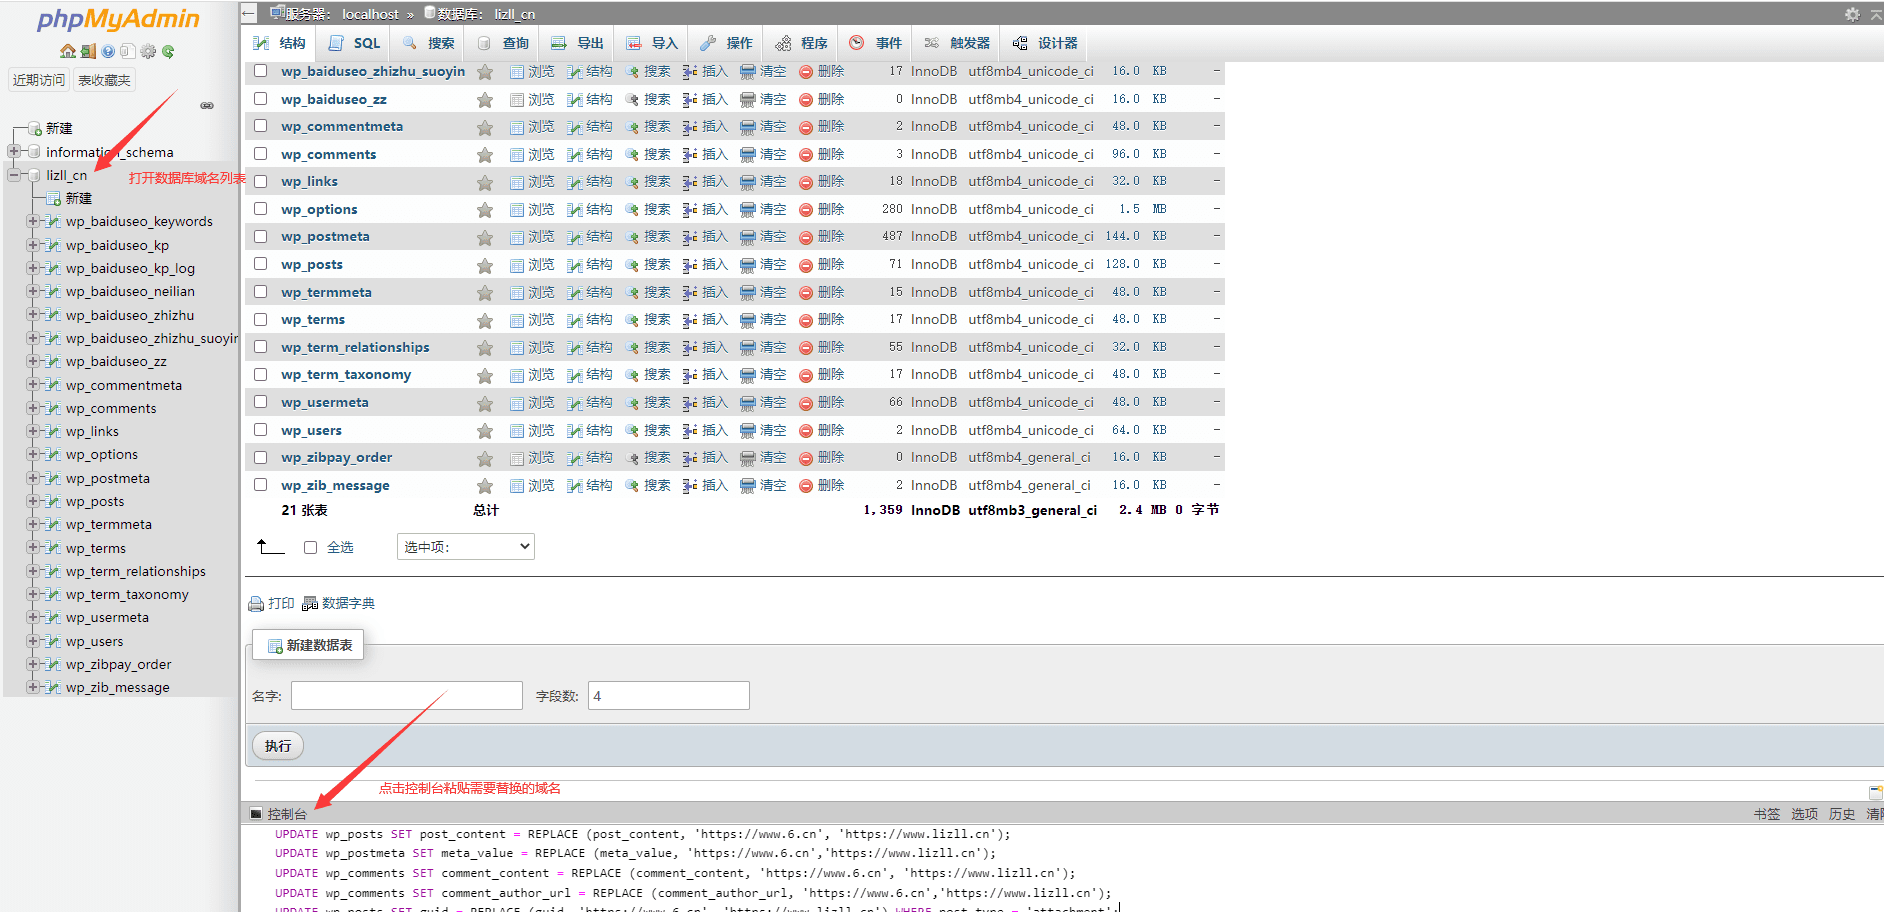Select the wp_users row checkbox
The width and height of the screenshot is (1884, 912).
[261, 430]
